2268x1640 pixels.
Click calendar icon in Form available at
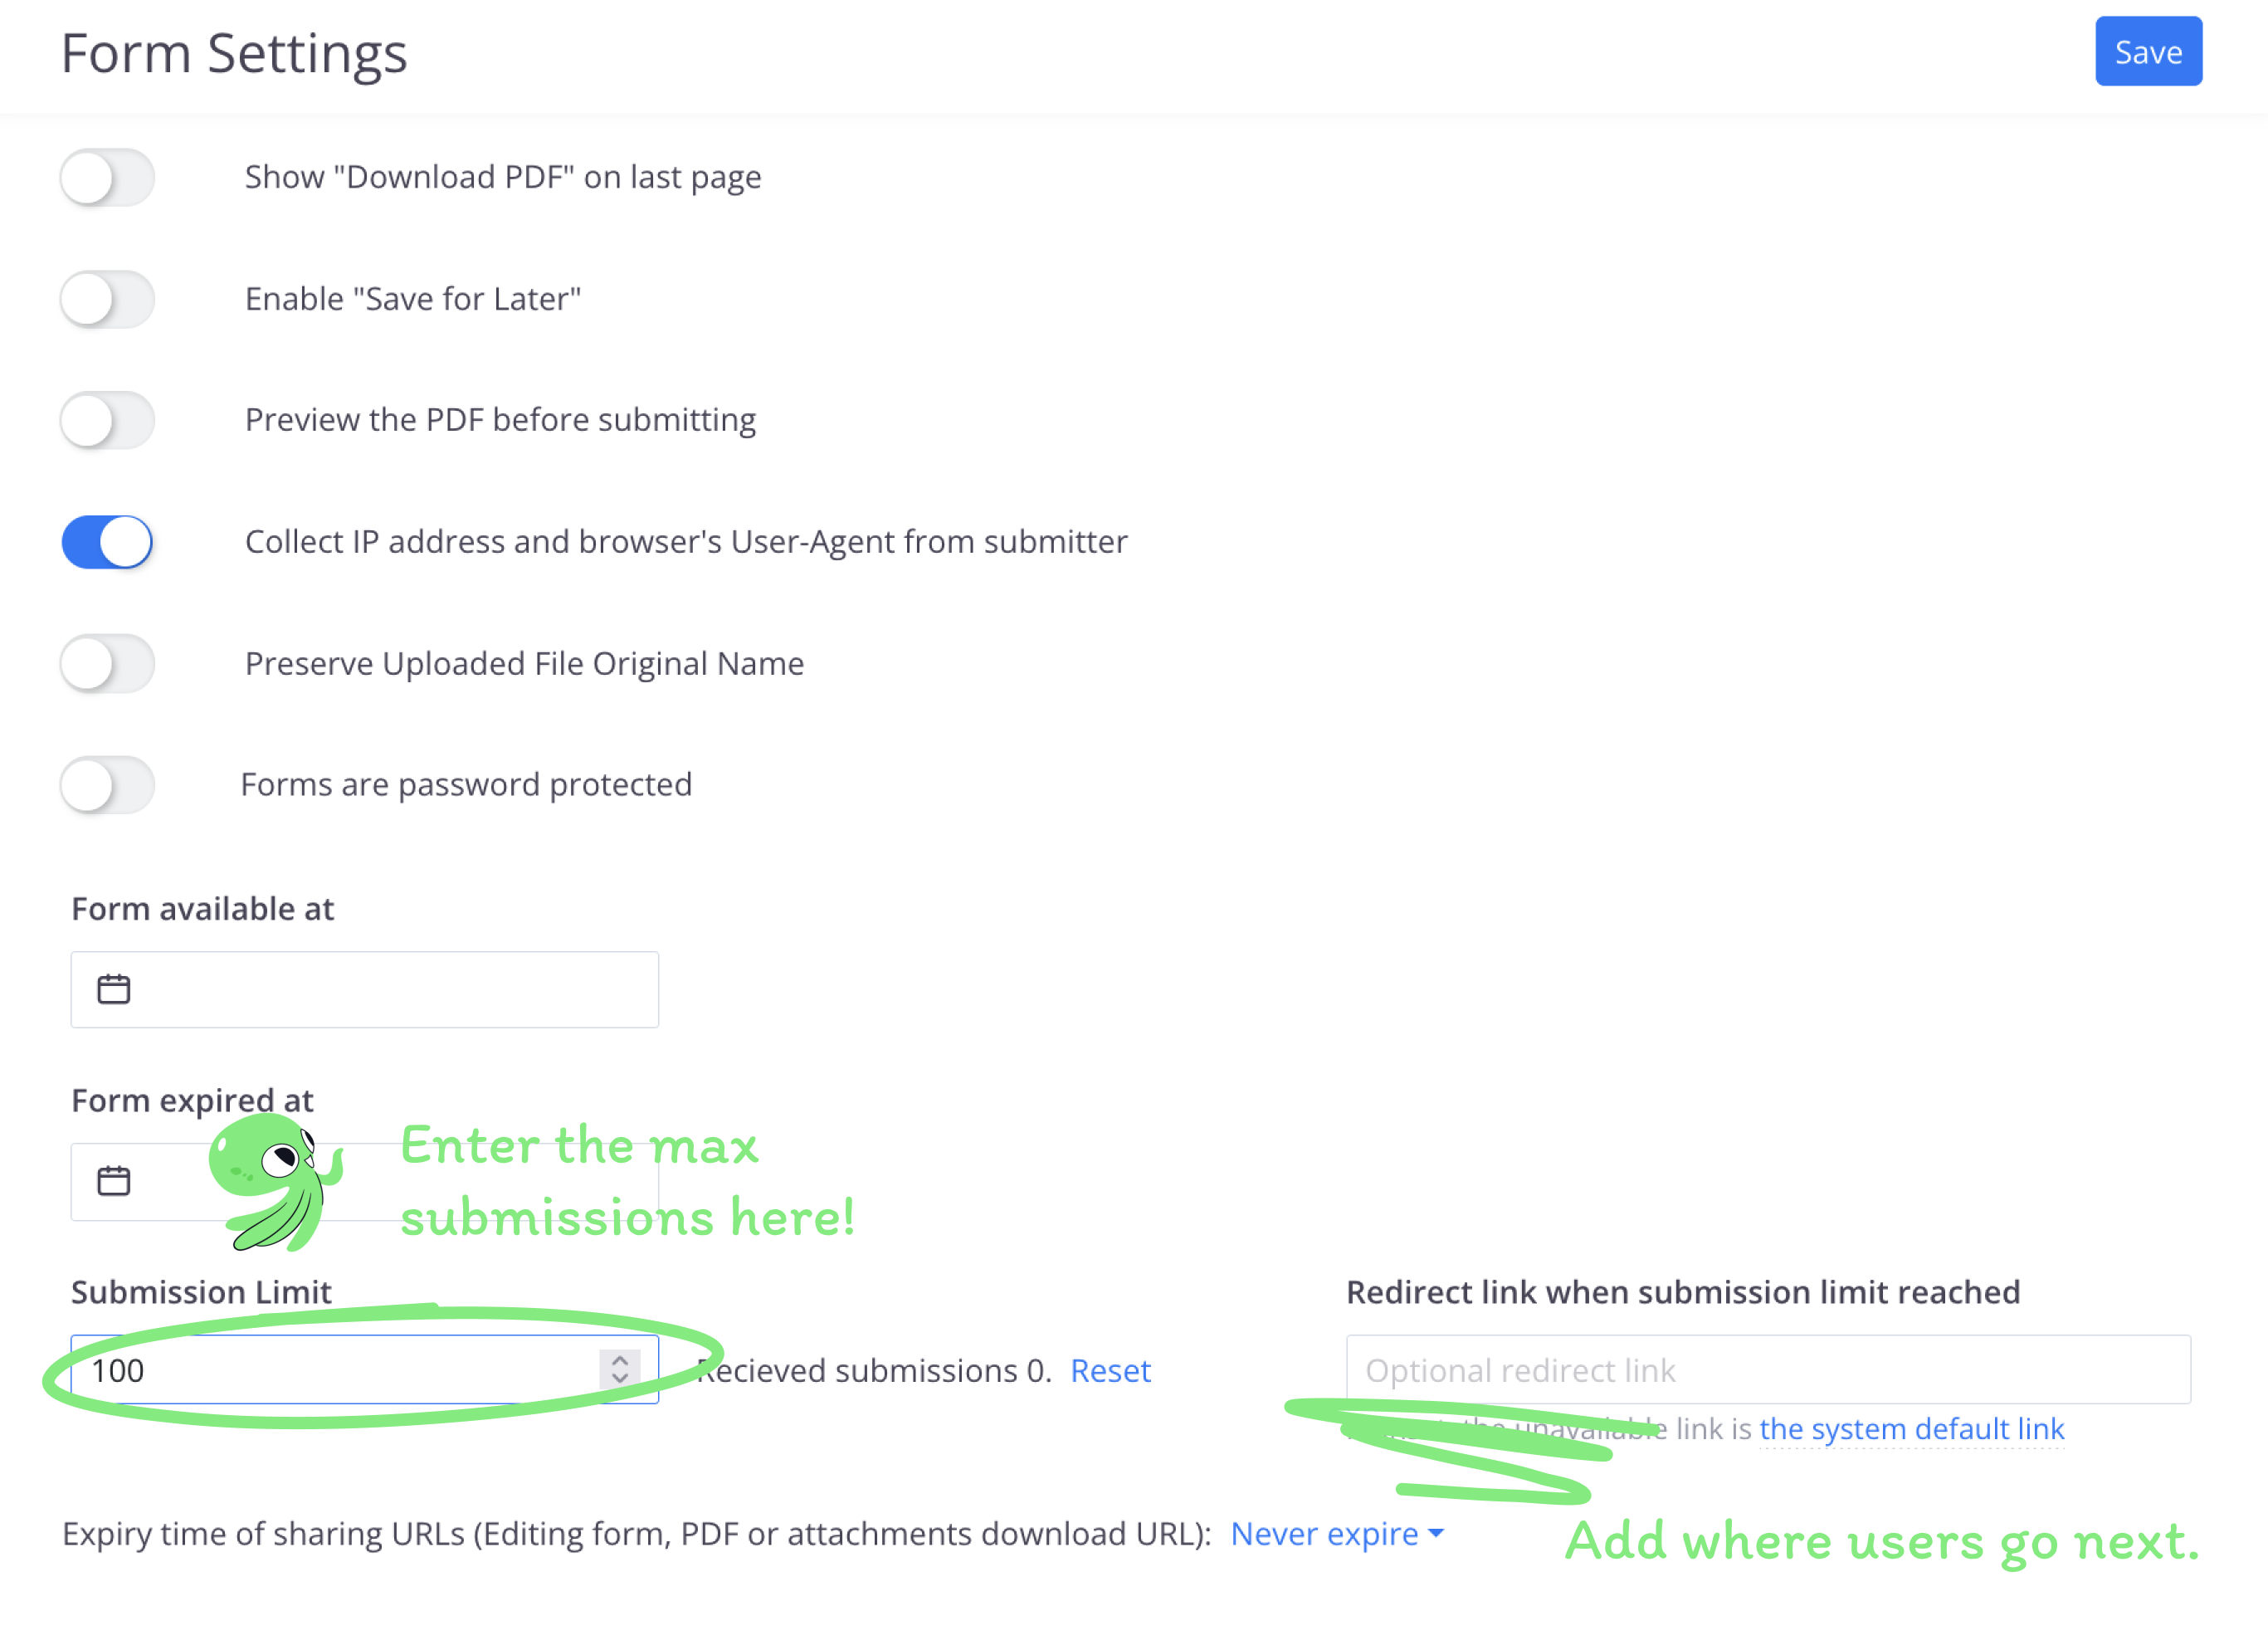pyautogui.click(x=114, y=989)
